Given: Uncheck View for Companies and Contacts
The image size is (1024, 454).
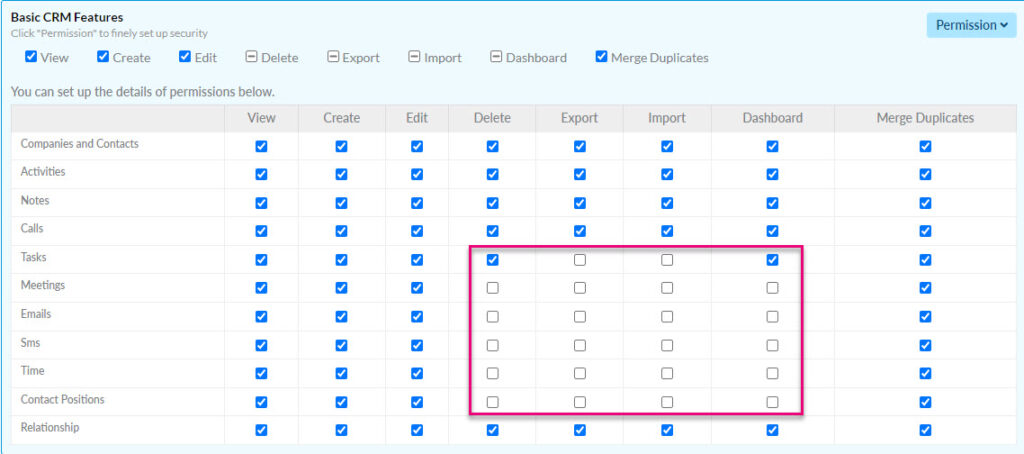Looking at the screenshot, I should click(x=261, y=146).
